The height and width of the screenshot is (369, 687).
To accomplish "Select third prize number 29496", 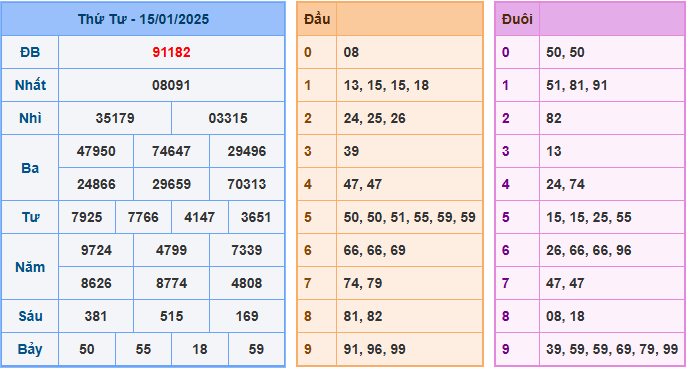I will pos(247,151).
